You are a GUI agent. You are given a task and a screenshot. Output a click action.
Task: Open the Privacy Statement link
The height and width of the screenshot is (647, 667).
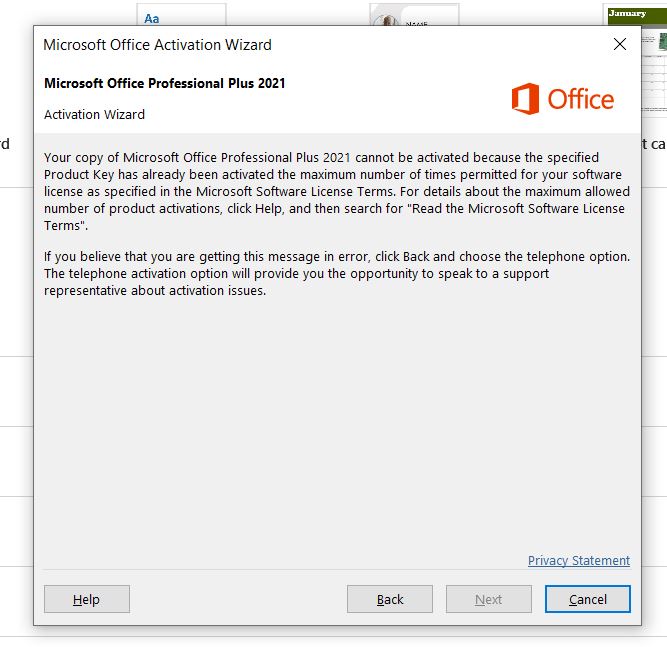[x=579, y=561]
